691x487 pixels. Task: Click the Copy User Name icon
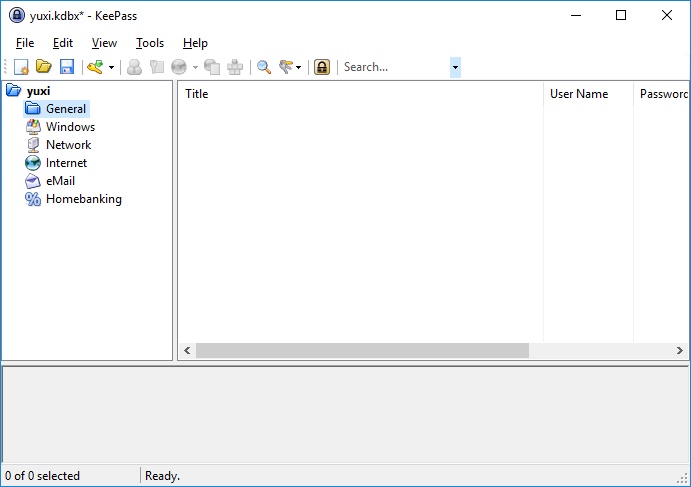click(134, 67)
